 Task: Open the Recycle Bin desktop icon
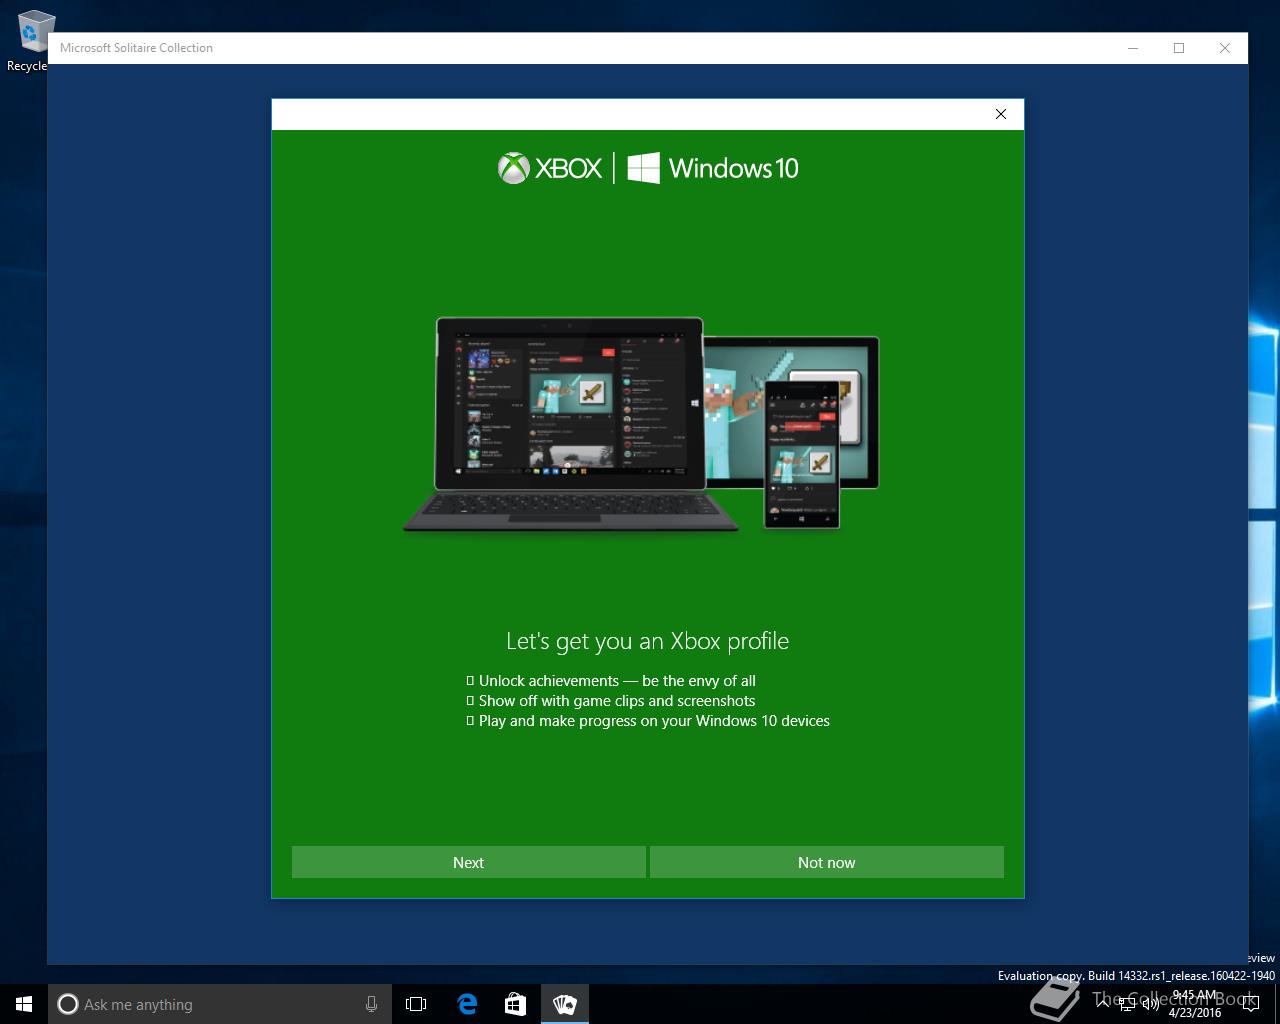point(30,40)
